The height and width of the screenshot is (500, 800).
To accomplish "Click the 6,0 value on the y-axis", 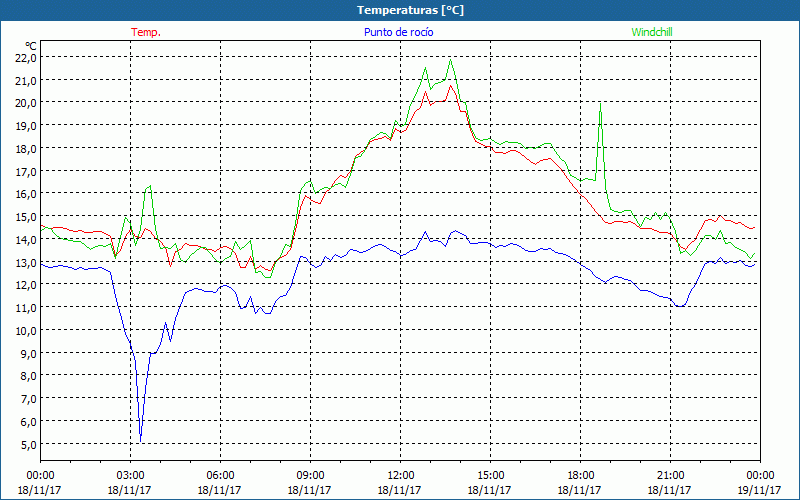I will pyautogui.click(x=28, y=421).
